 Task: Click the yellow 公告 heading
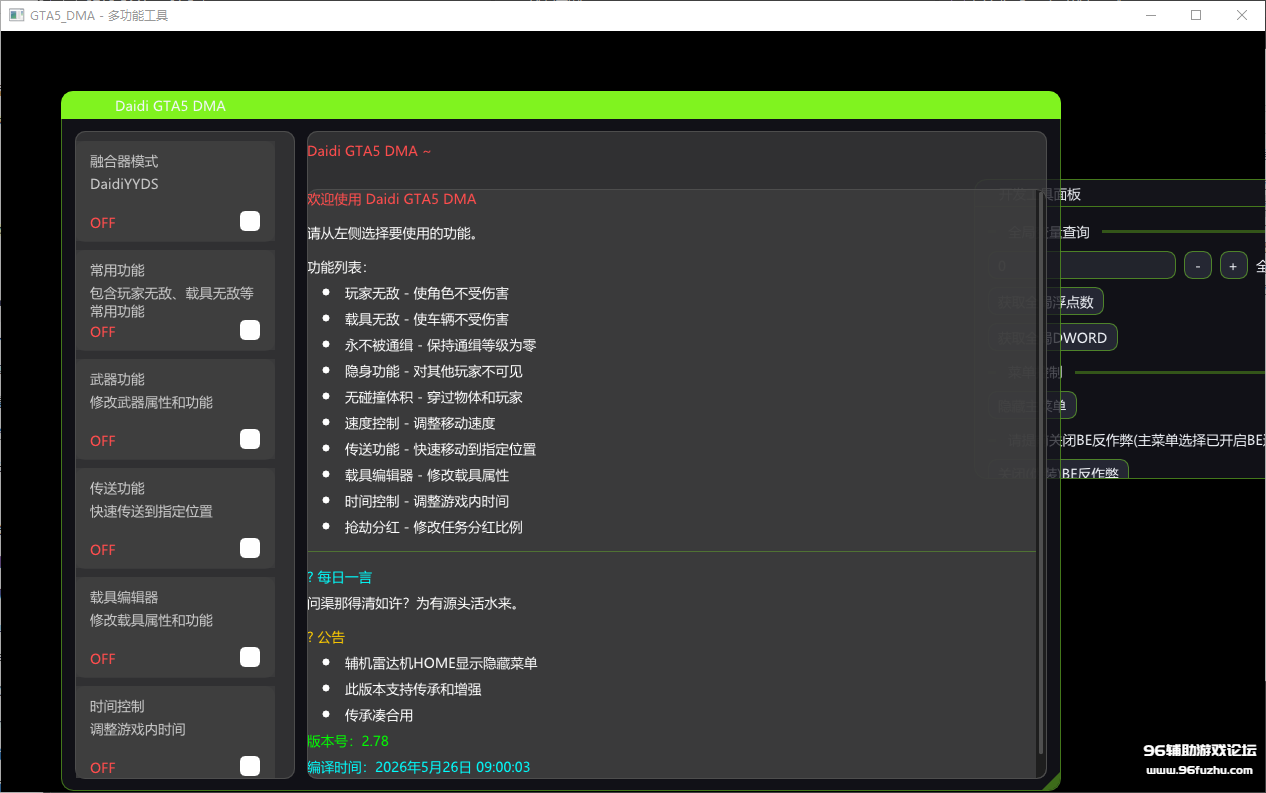[x=326, y=637]
